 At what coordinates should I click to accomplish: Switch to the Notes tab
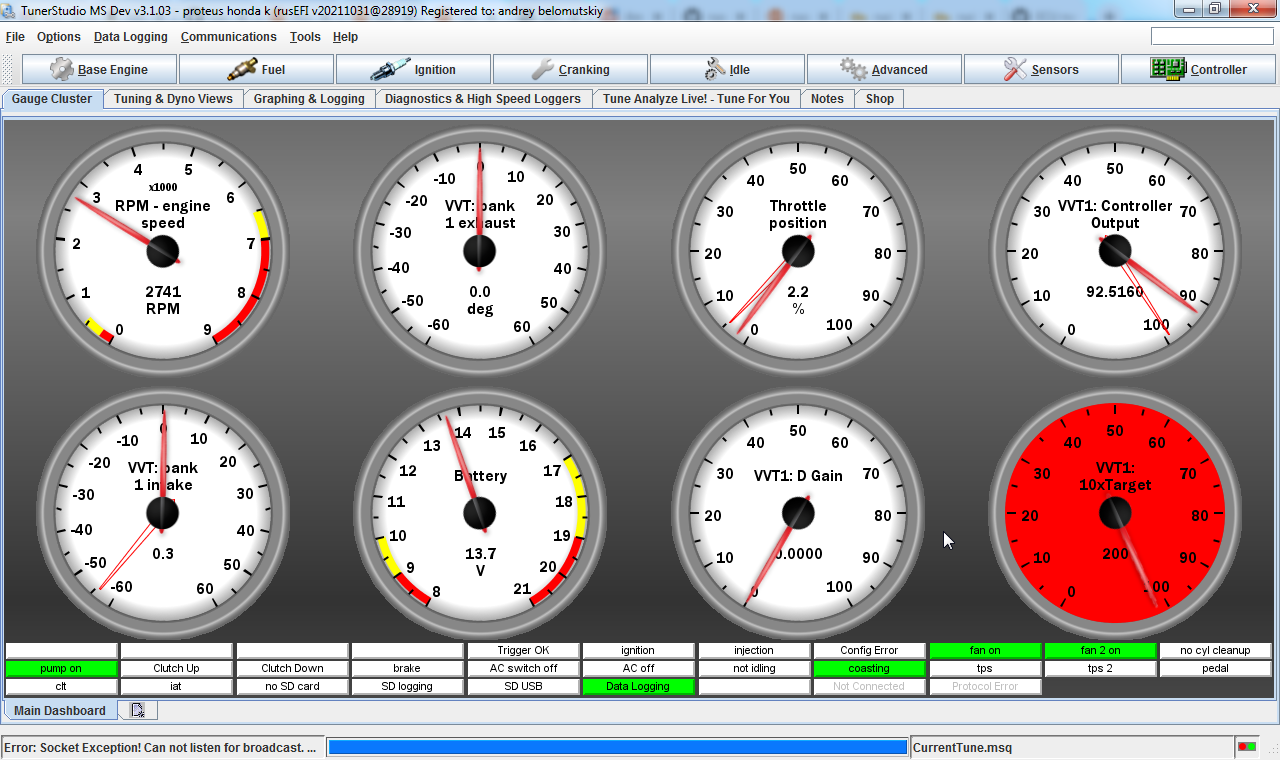click(x=827, y=99)
